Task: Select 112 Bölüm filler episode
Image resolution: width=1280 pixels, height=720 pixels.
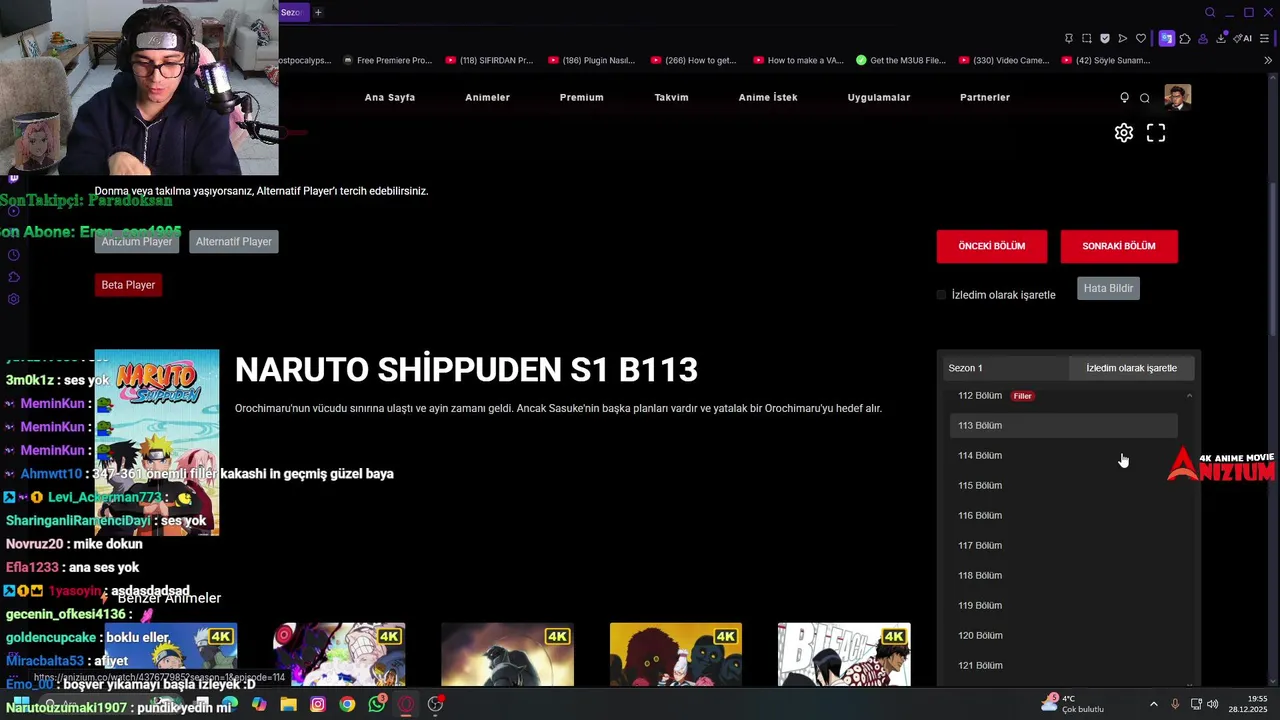Action: click(x=1063, y=396)
